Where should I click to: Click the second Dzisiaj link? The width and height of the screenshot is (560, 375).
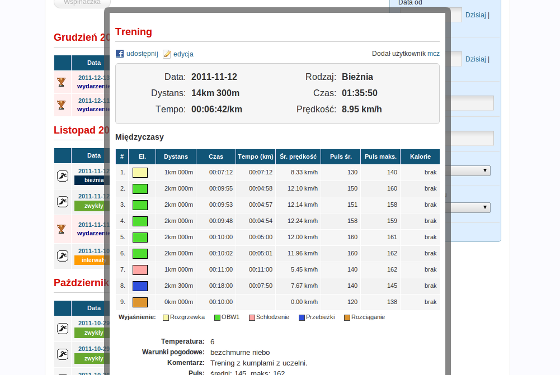click(x=476, y=59)
